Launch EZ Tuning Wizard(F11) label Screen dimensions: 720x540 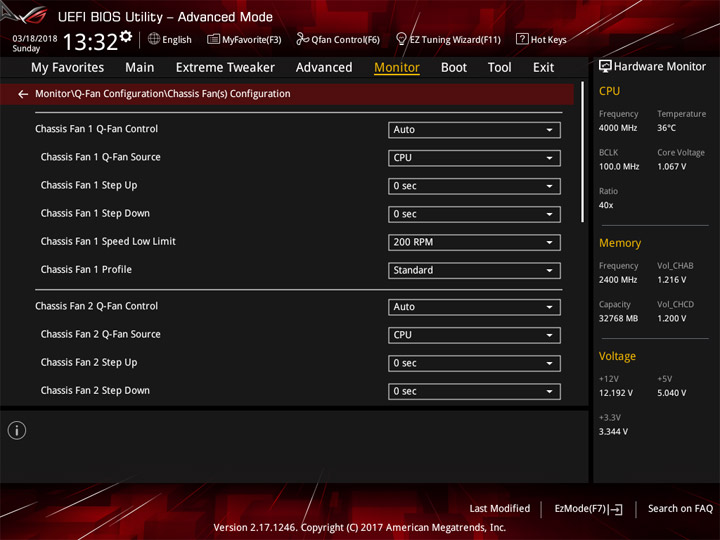(455, 40)
